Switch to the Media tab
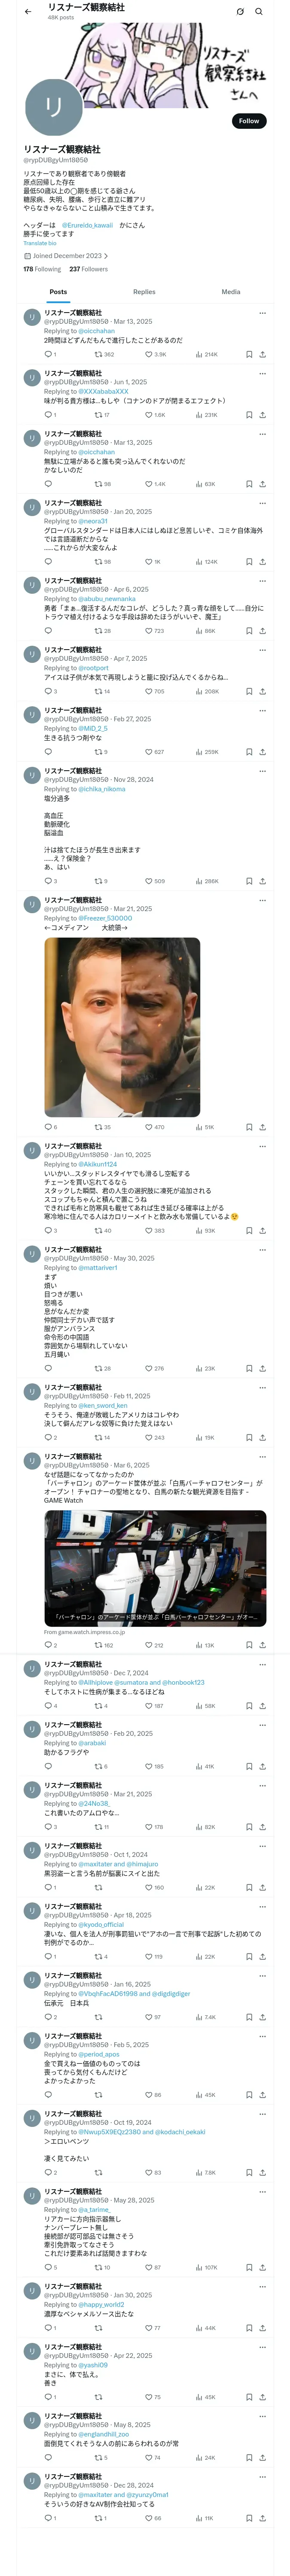Screen dimensions: 290x2576 231,292
